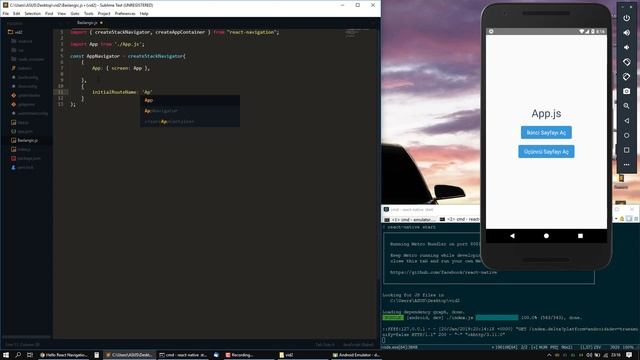The image size is (640, 360).
Task: Open the Find menu
Action: (x=49, y=13)
